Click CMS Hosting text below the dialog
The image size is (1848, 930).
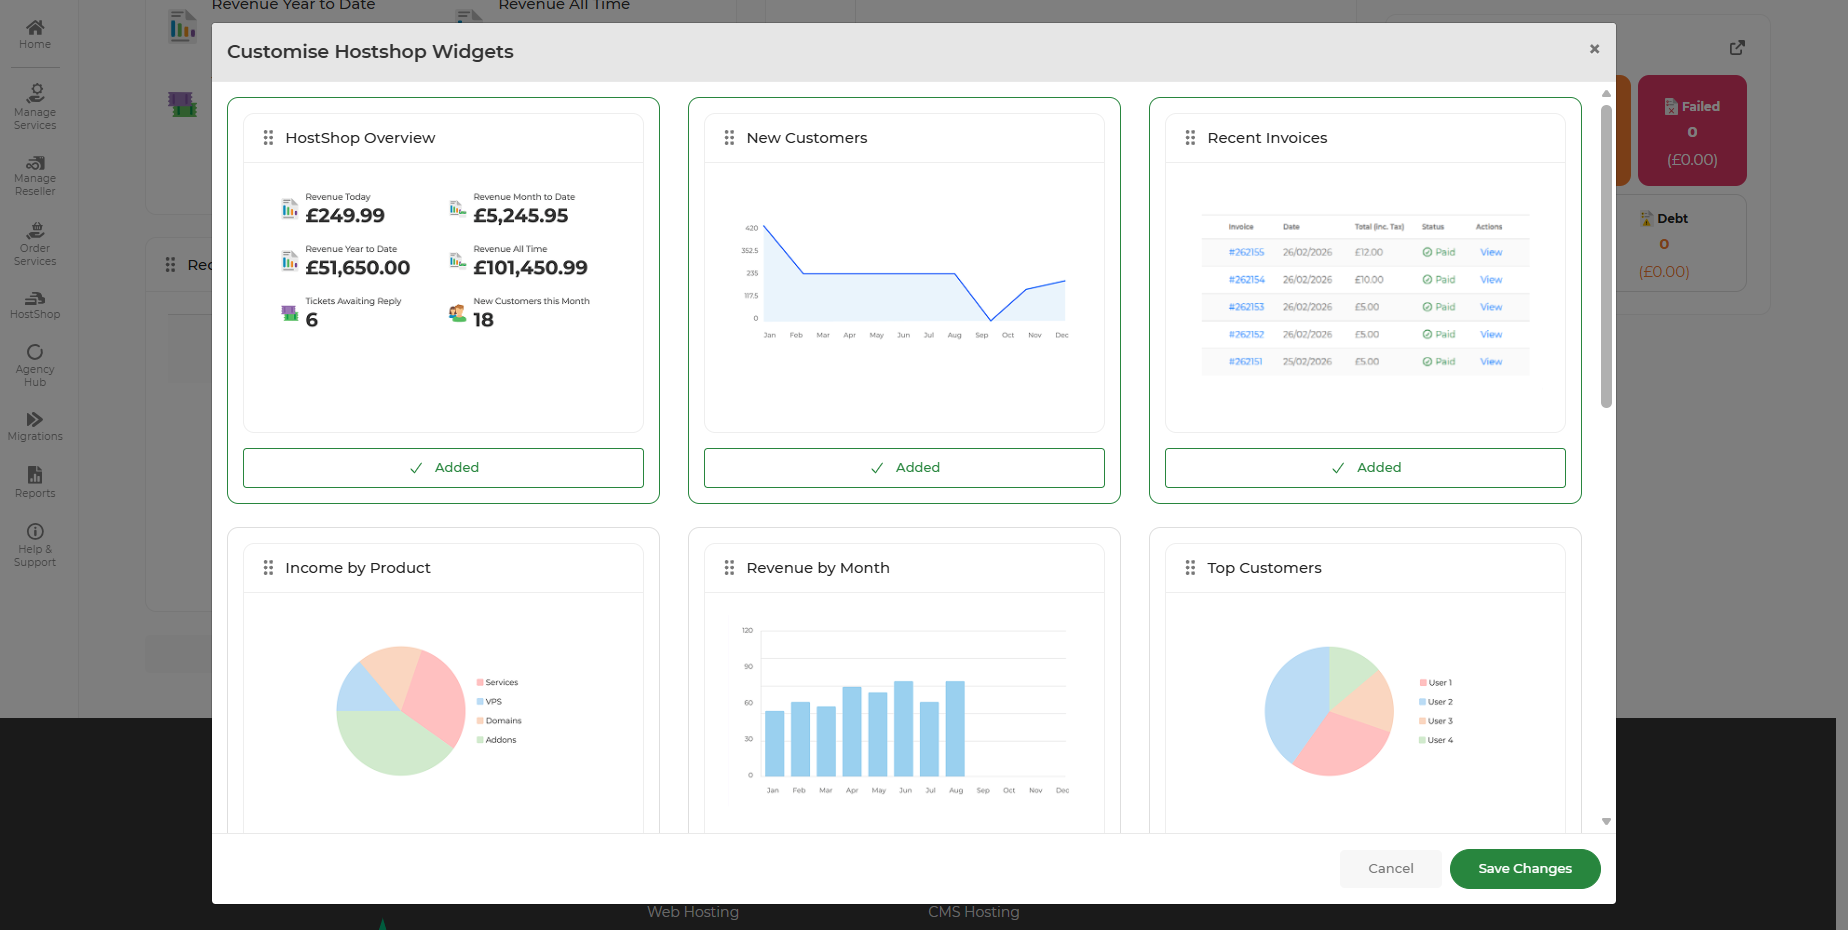click(974, 912)
